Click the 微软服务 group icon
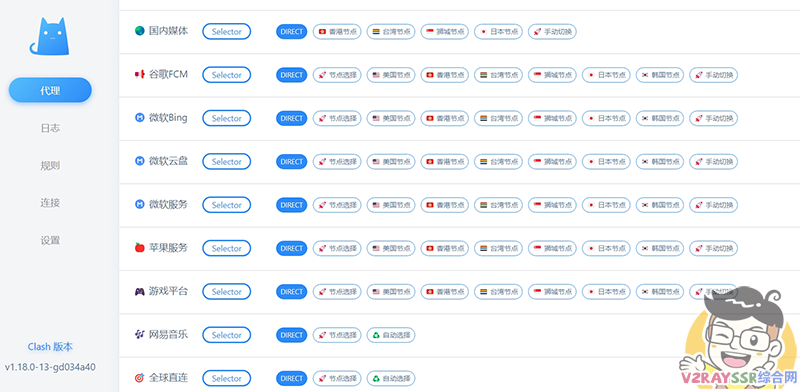 139,205
